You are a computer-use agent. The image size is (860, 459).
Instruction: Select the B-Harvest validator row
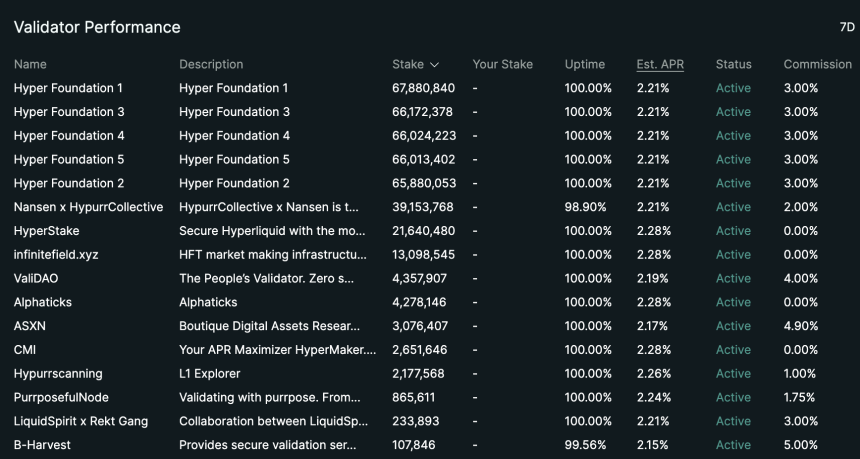430,445
